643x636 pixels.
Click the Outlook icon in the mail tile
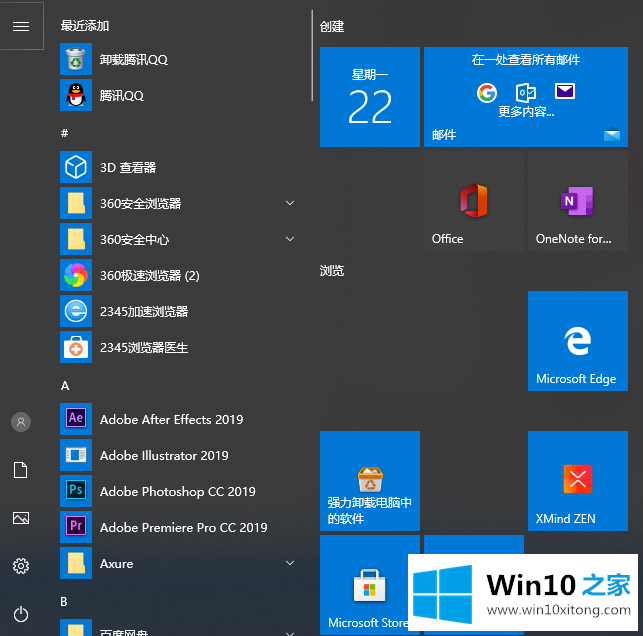526,92
